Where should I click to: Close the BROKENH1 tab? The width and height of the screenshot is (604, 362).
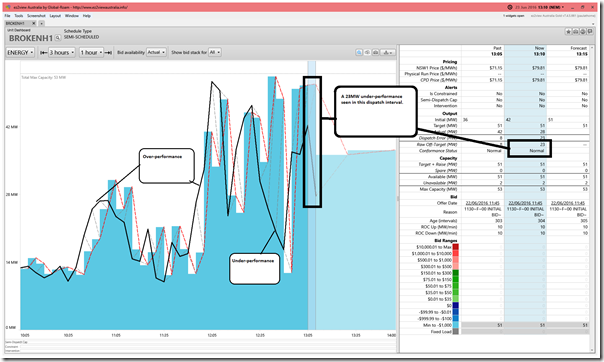click(34, 23)
